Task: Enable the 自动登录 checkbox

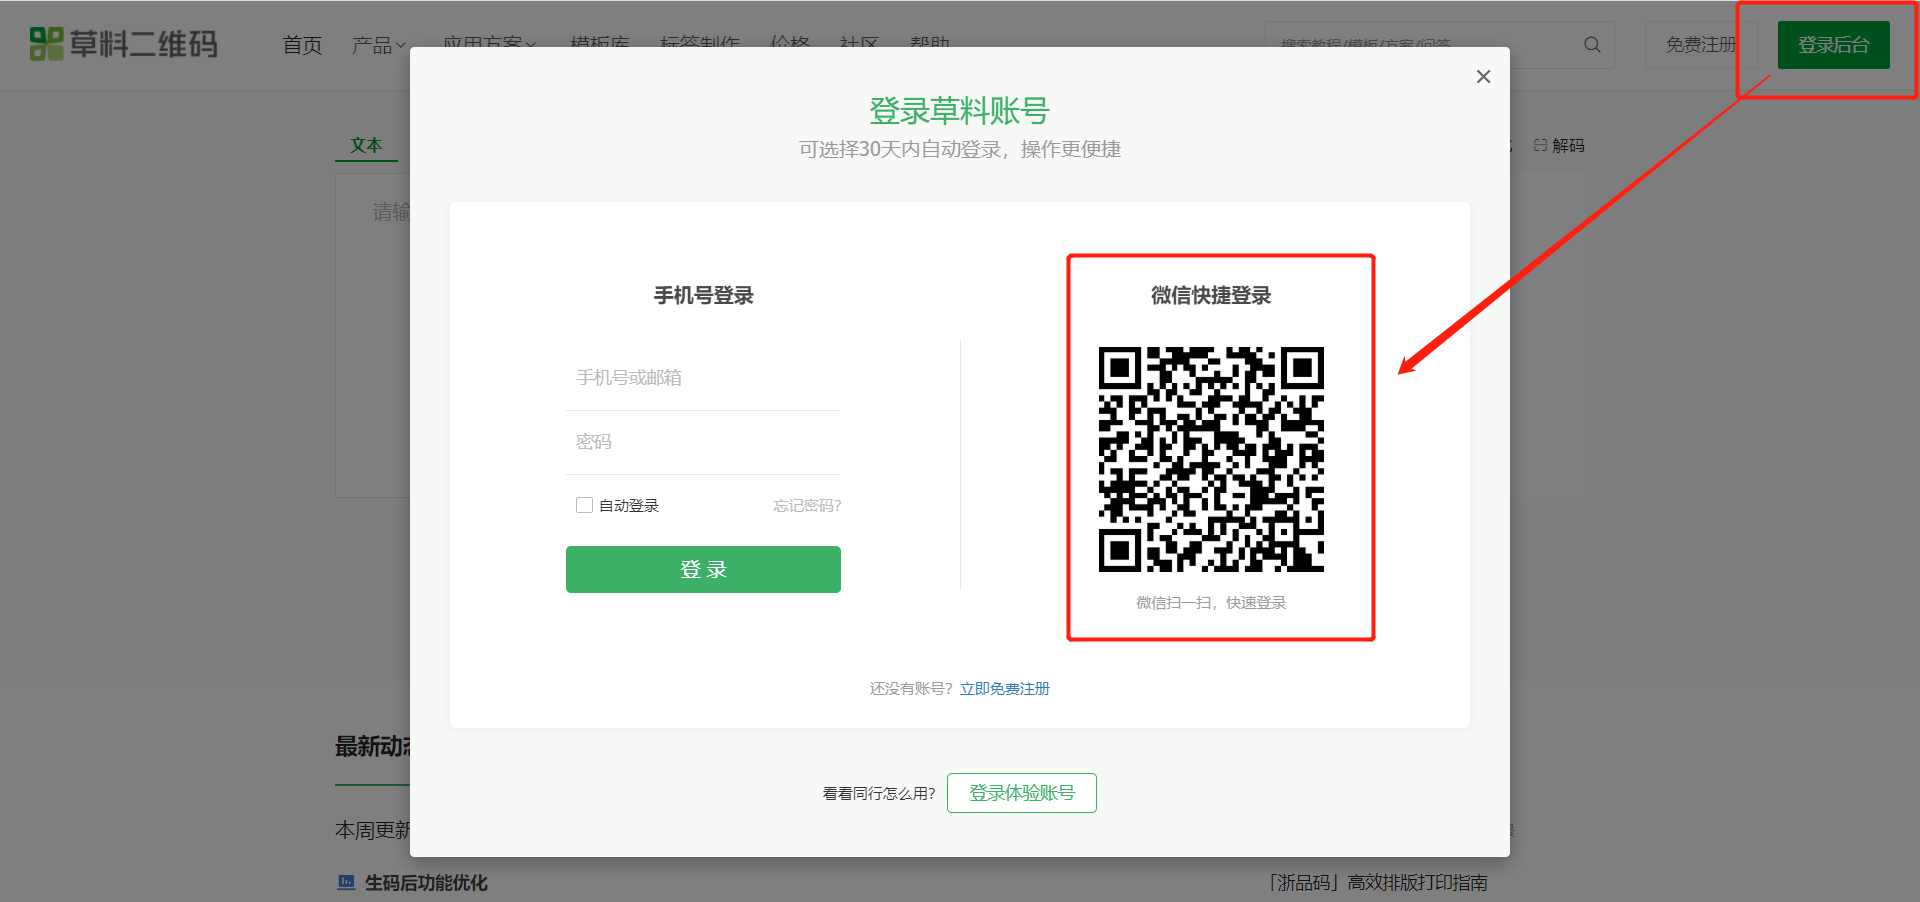Action: point(584,505)
